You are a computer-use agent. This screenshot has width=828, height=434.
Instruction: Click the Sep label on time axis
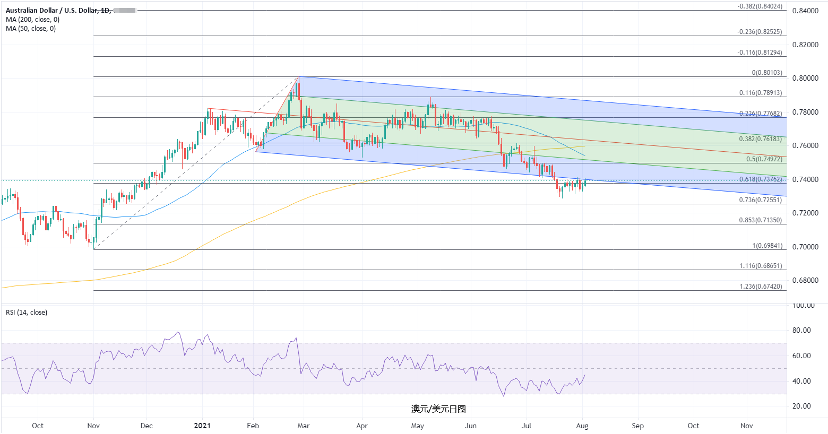click(638, 426)
